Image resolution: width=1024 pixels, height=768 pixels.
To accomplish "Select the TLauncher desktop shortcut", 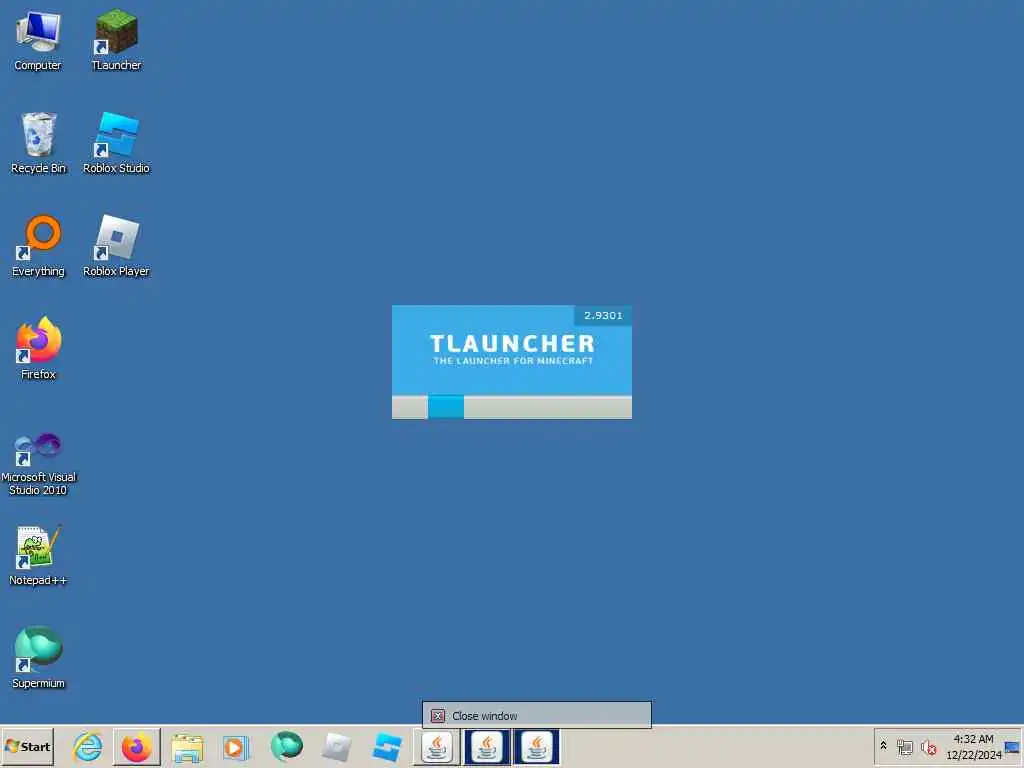I will click(116, 40).
